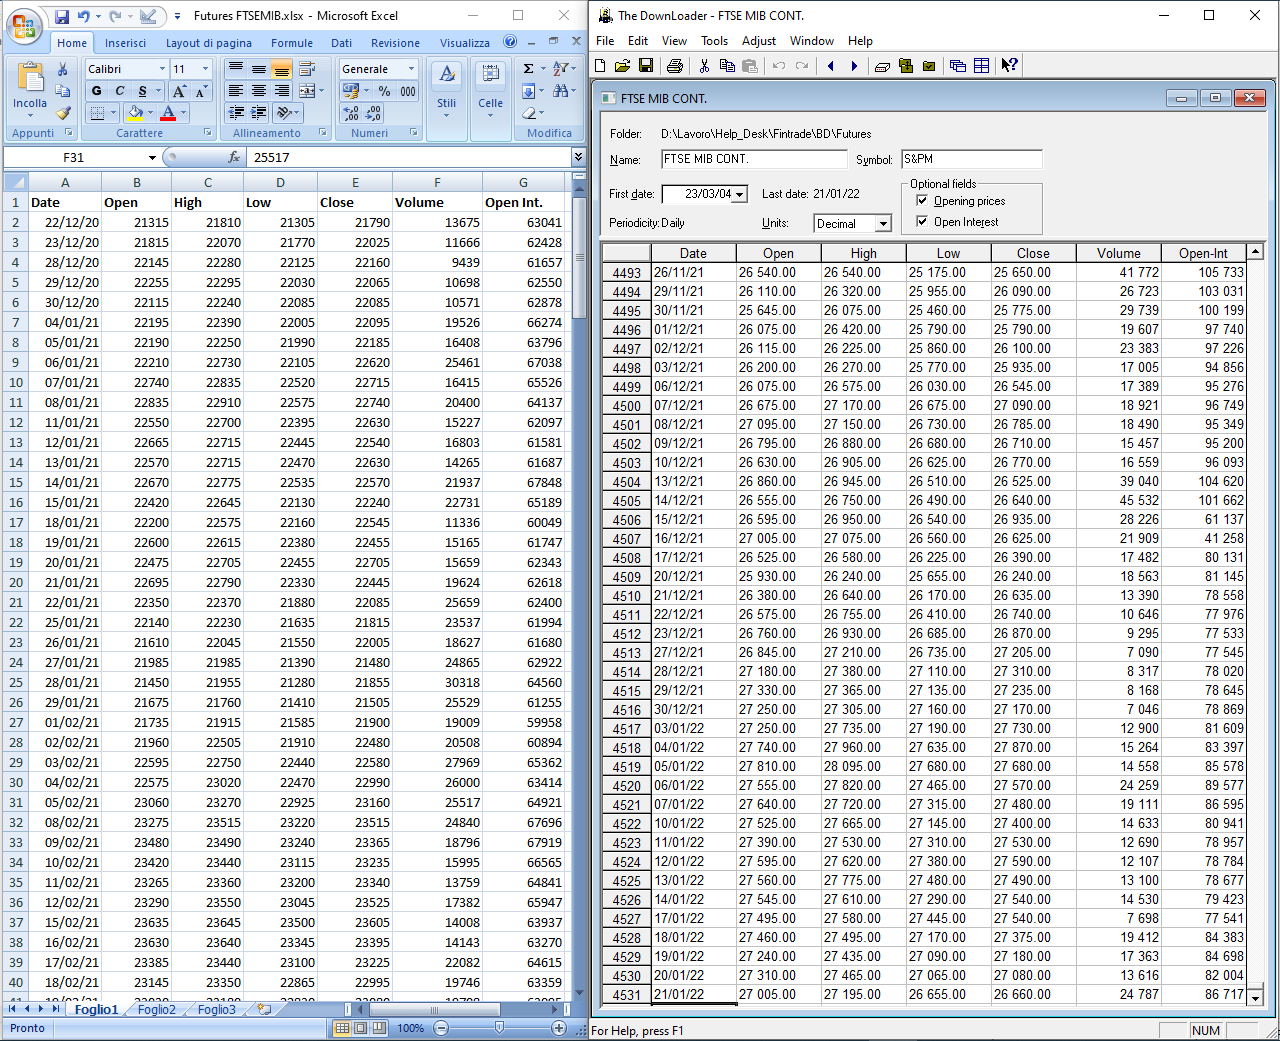
Task: Uncheck the Opening prices checkbox
Action: (x=922, y=200)
